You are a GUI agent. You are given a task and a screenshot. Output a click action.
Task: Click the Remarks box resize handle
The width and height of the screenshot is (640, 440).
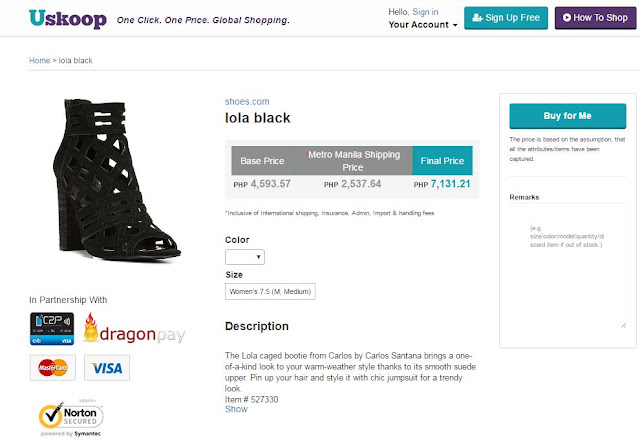623,325
